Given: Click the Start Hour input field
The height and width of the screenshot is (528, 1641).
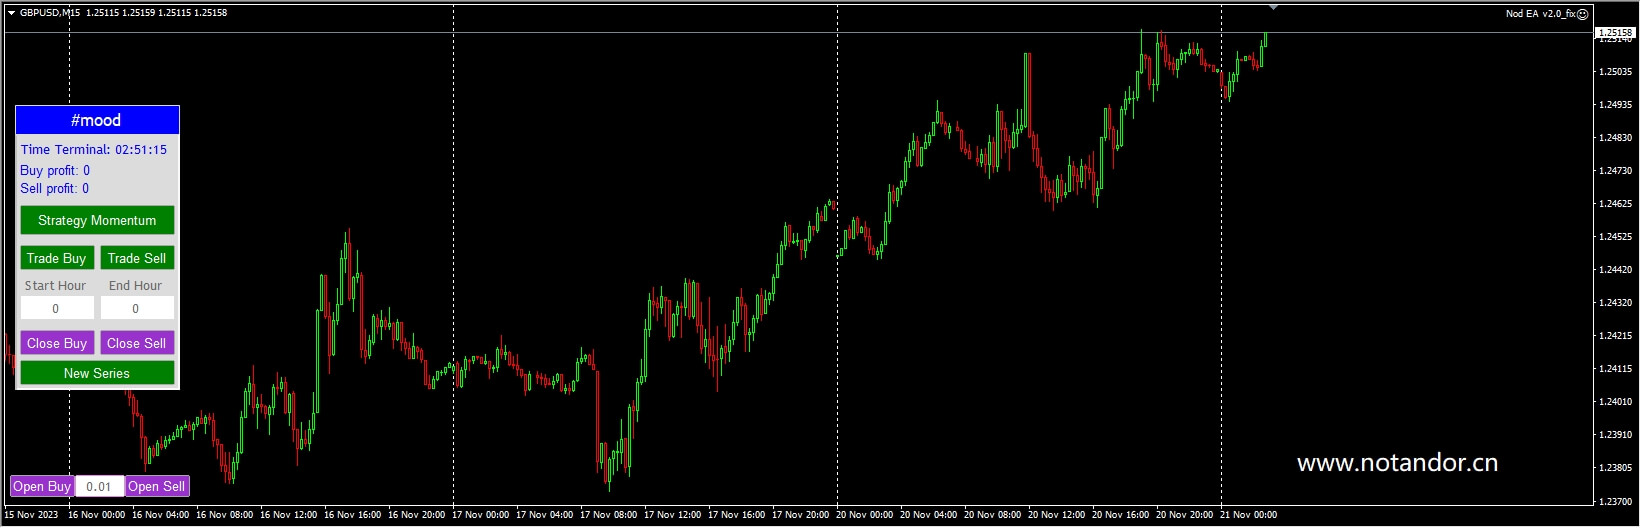Looking at the screenshot, I should 57,309.
